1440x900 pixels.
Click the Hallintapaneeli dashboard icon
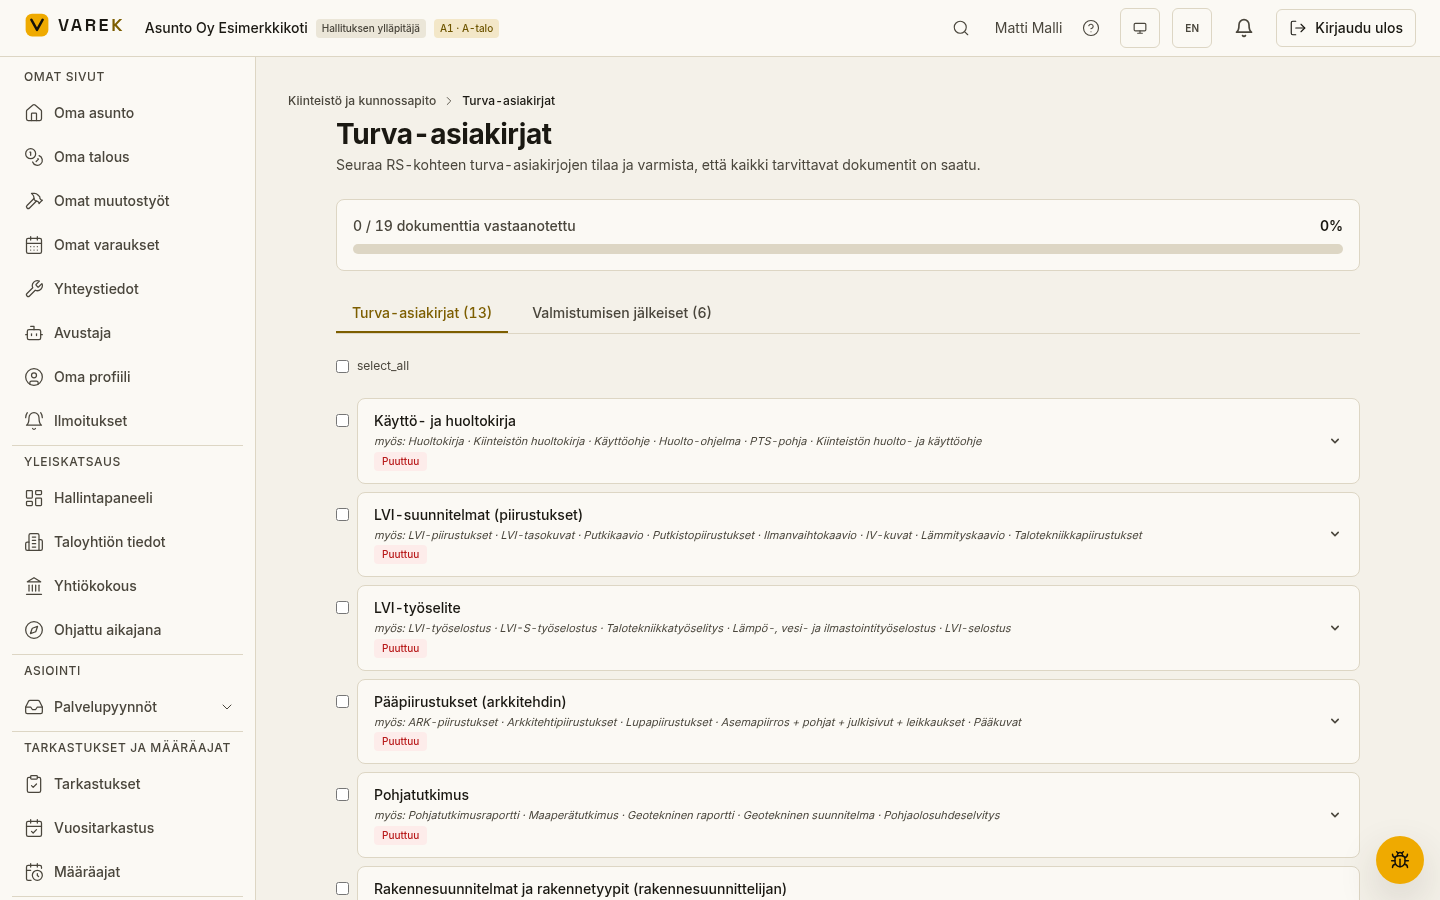pyautogui.click(x=34, y=498)
